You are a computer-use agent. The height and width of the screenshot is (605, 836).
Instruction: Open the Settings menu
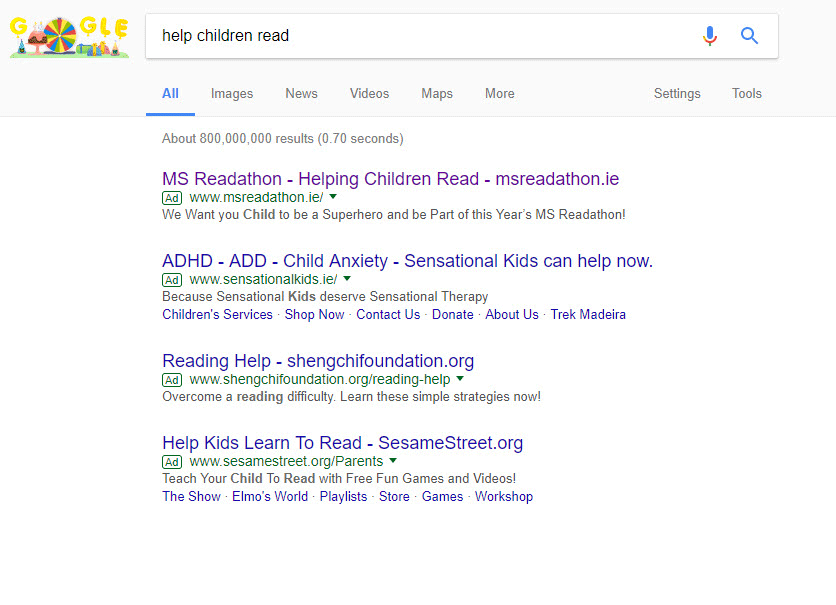[x=677, y=94]
